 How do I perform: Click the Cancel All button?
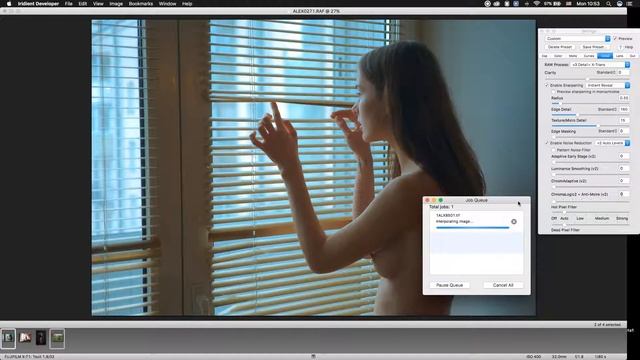503,285
